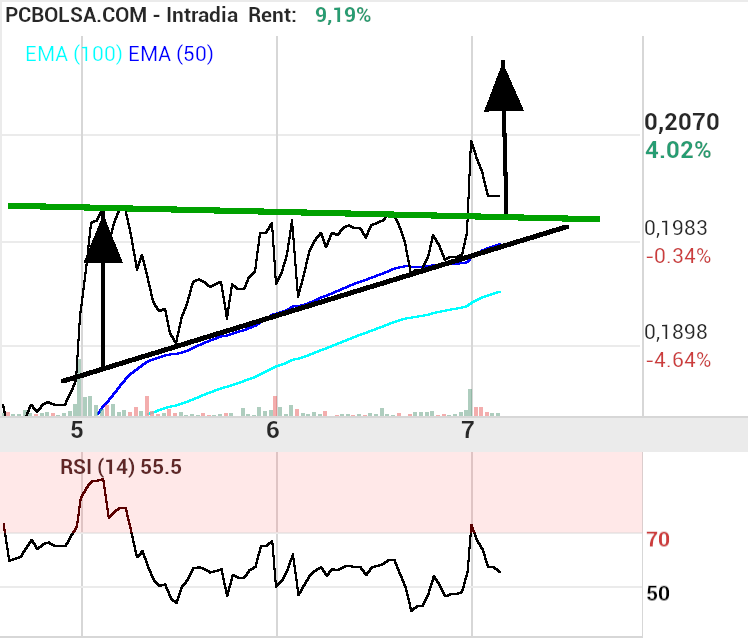Click the RSI 50 level label
Viewport: 748px width, 638px height.
658,593
